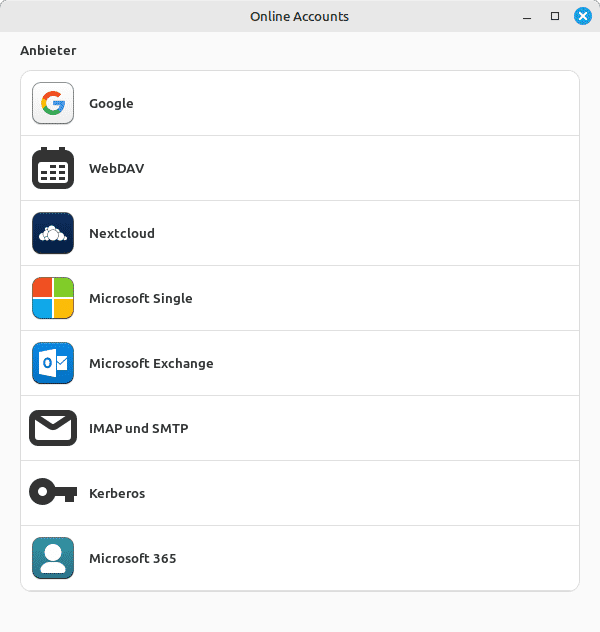
Task: Select the WebDAV calendar icon
Action: click(x=53, y=168)
